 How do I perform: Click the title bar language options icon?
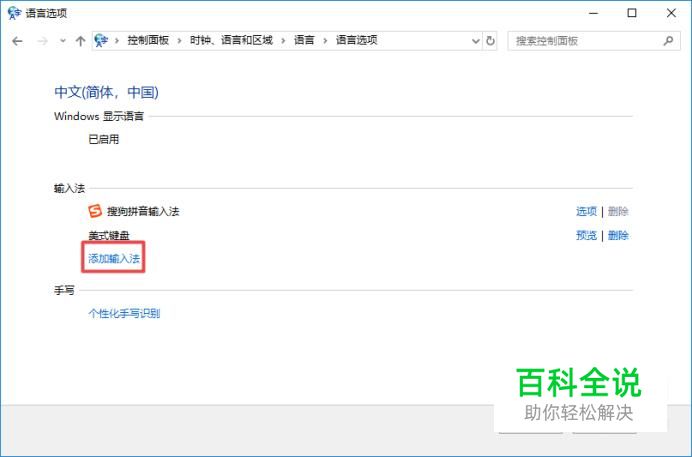pos(14,13)
